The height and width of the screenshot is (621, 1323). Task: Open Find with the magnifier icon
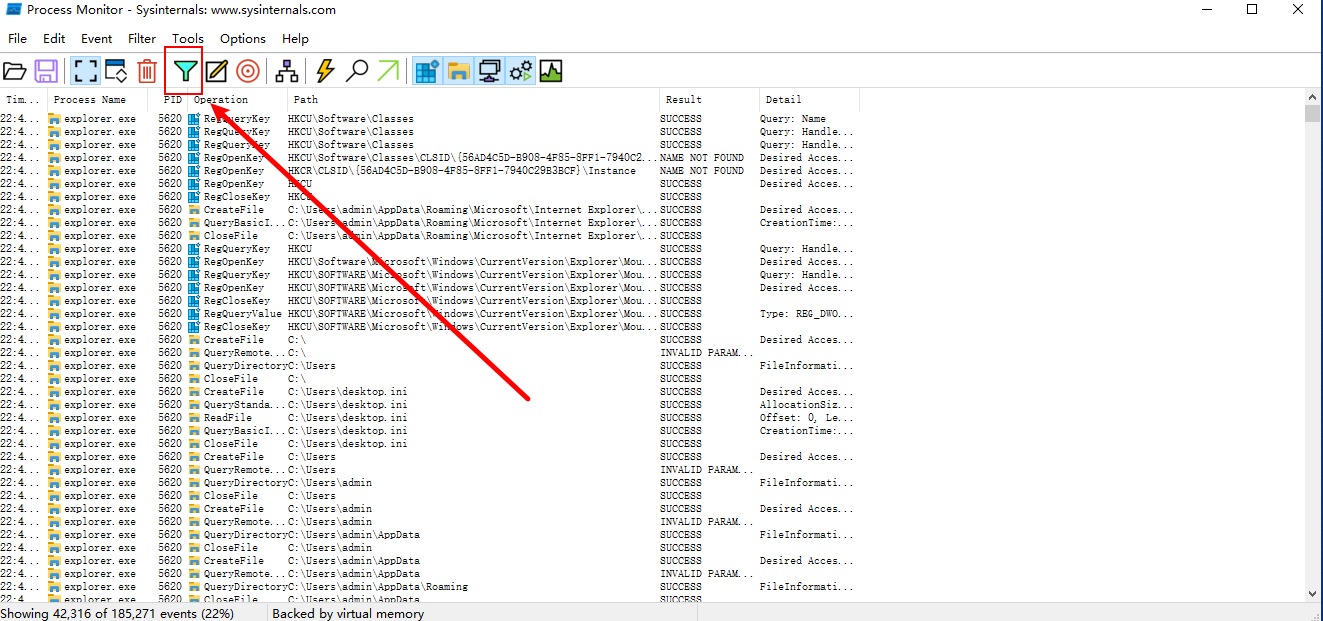(x=357, y=71)
